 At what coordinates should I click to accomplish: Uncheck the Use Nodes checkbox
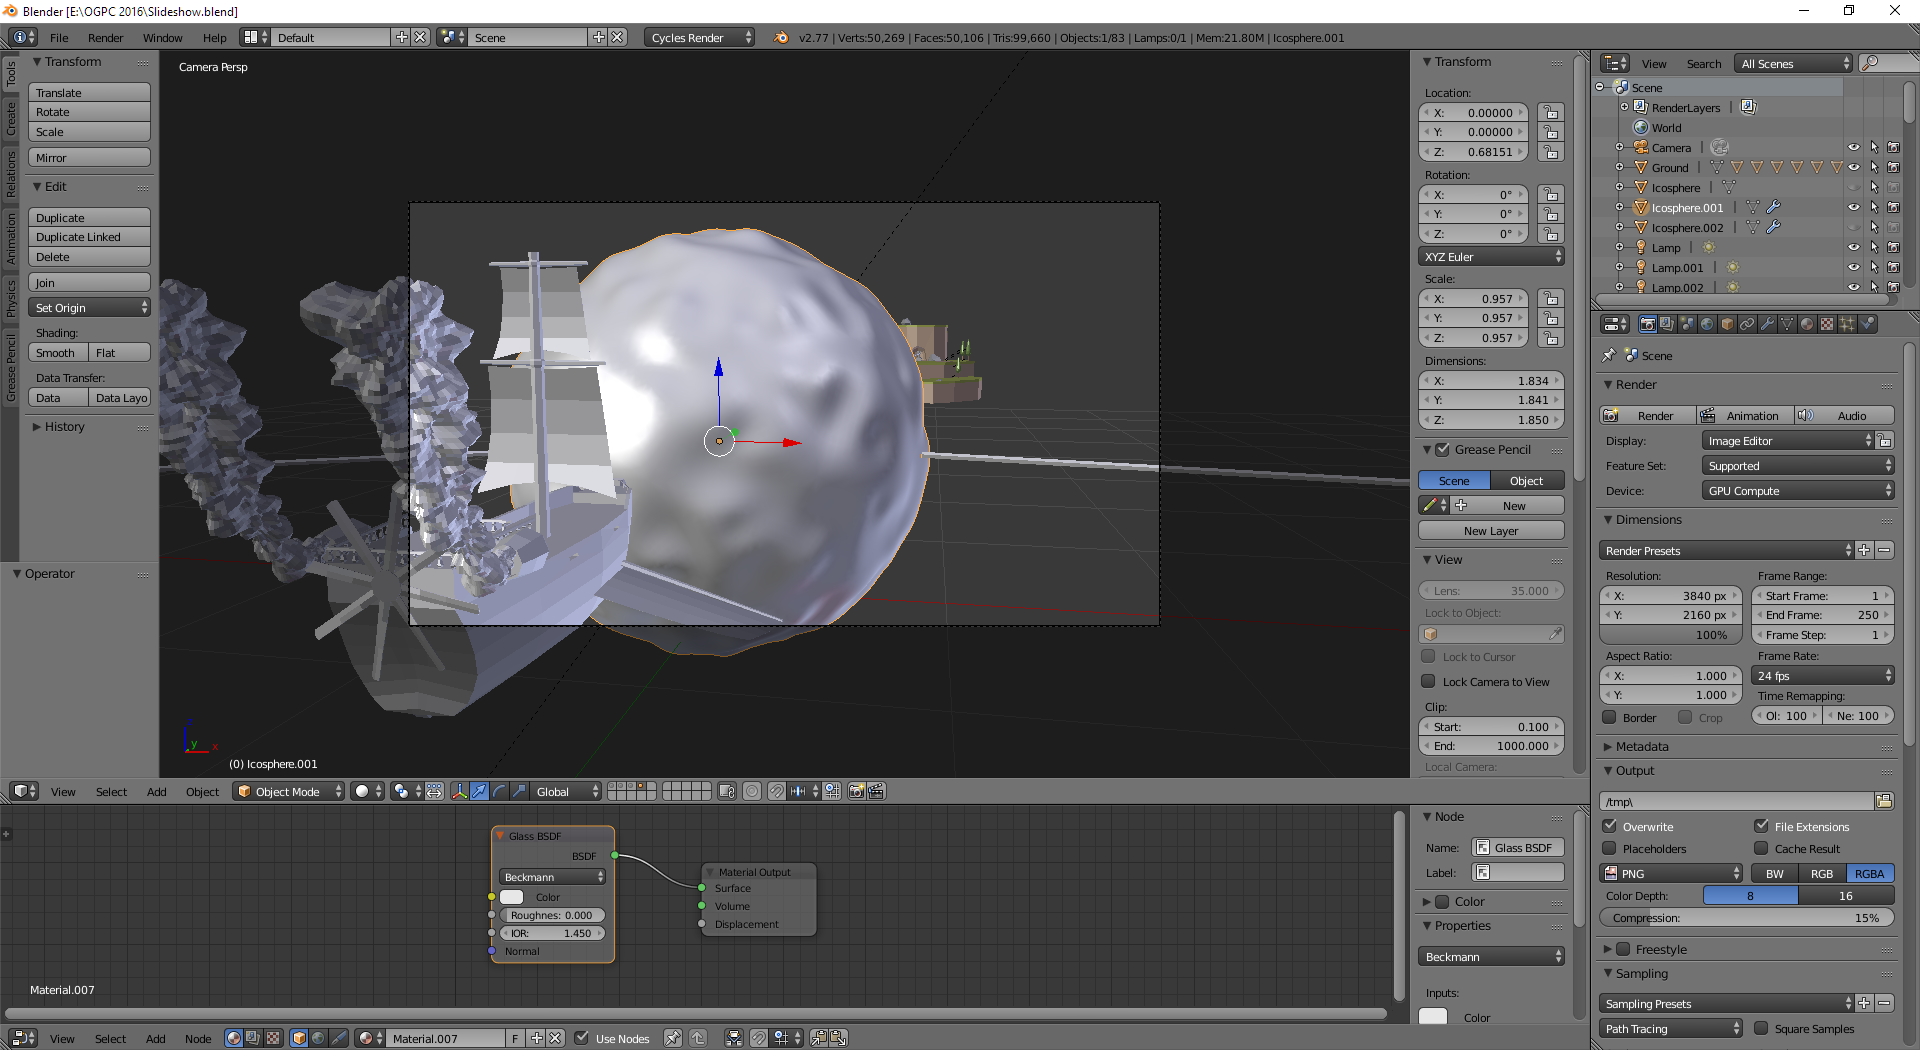pos(582,1038)
